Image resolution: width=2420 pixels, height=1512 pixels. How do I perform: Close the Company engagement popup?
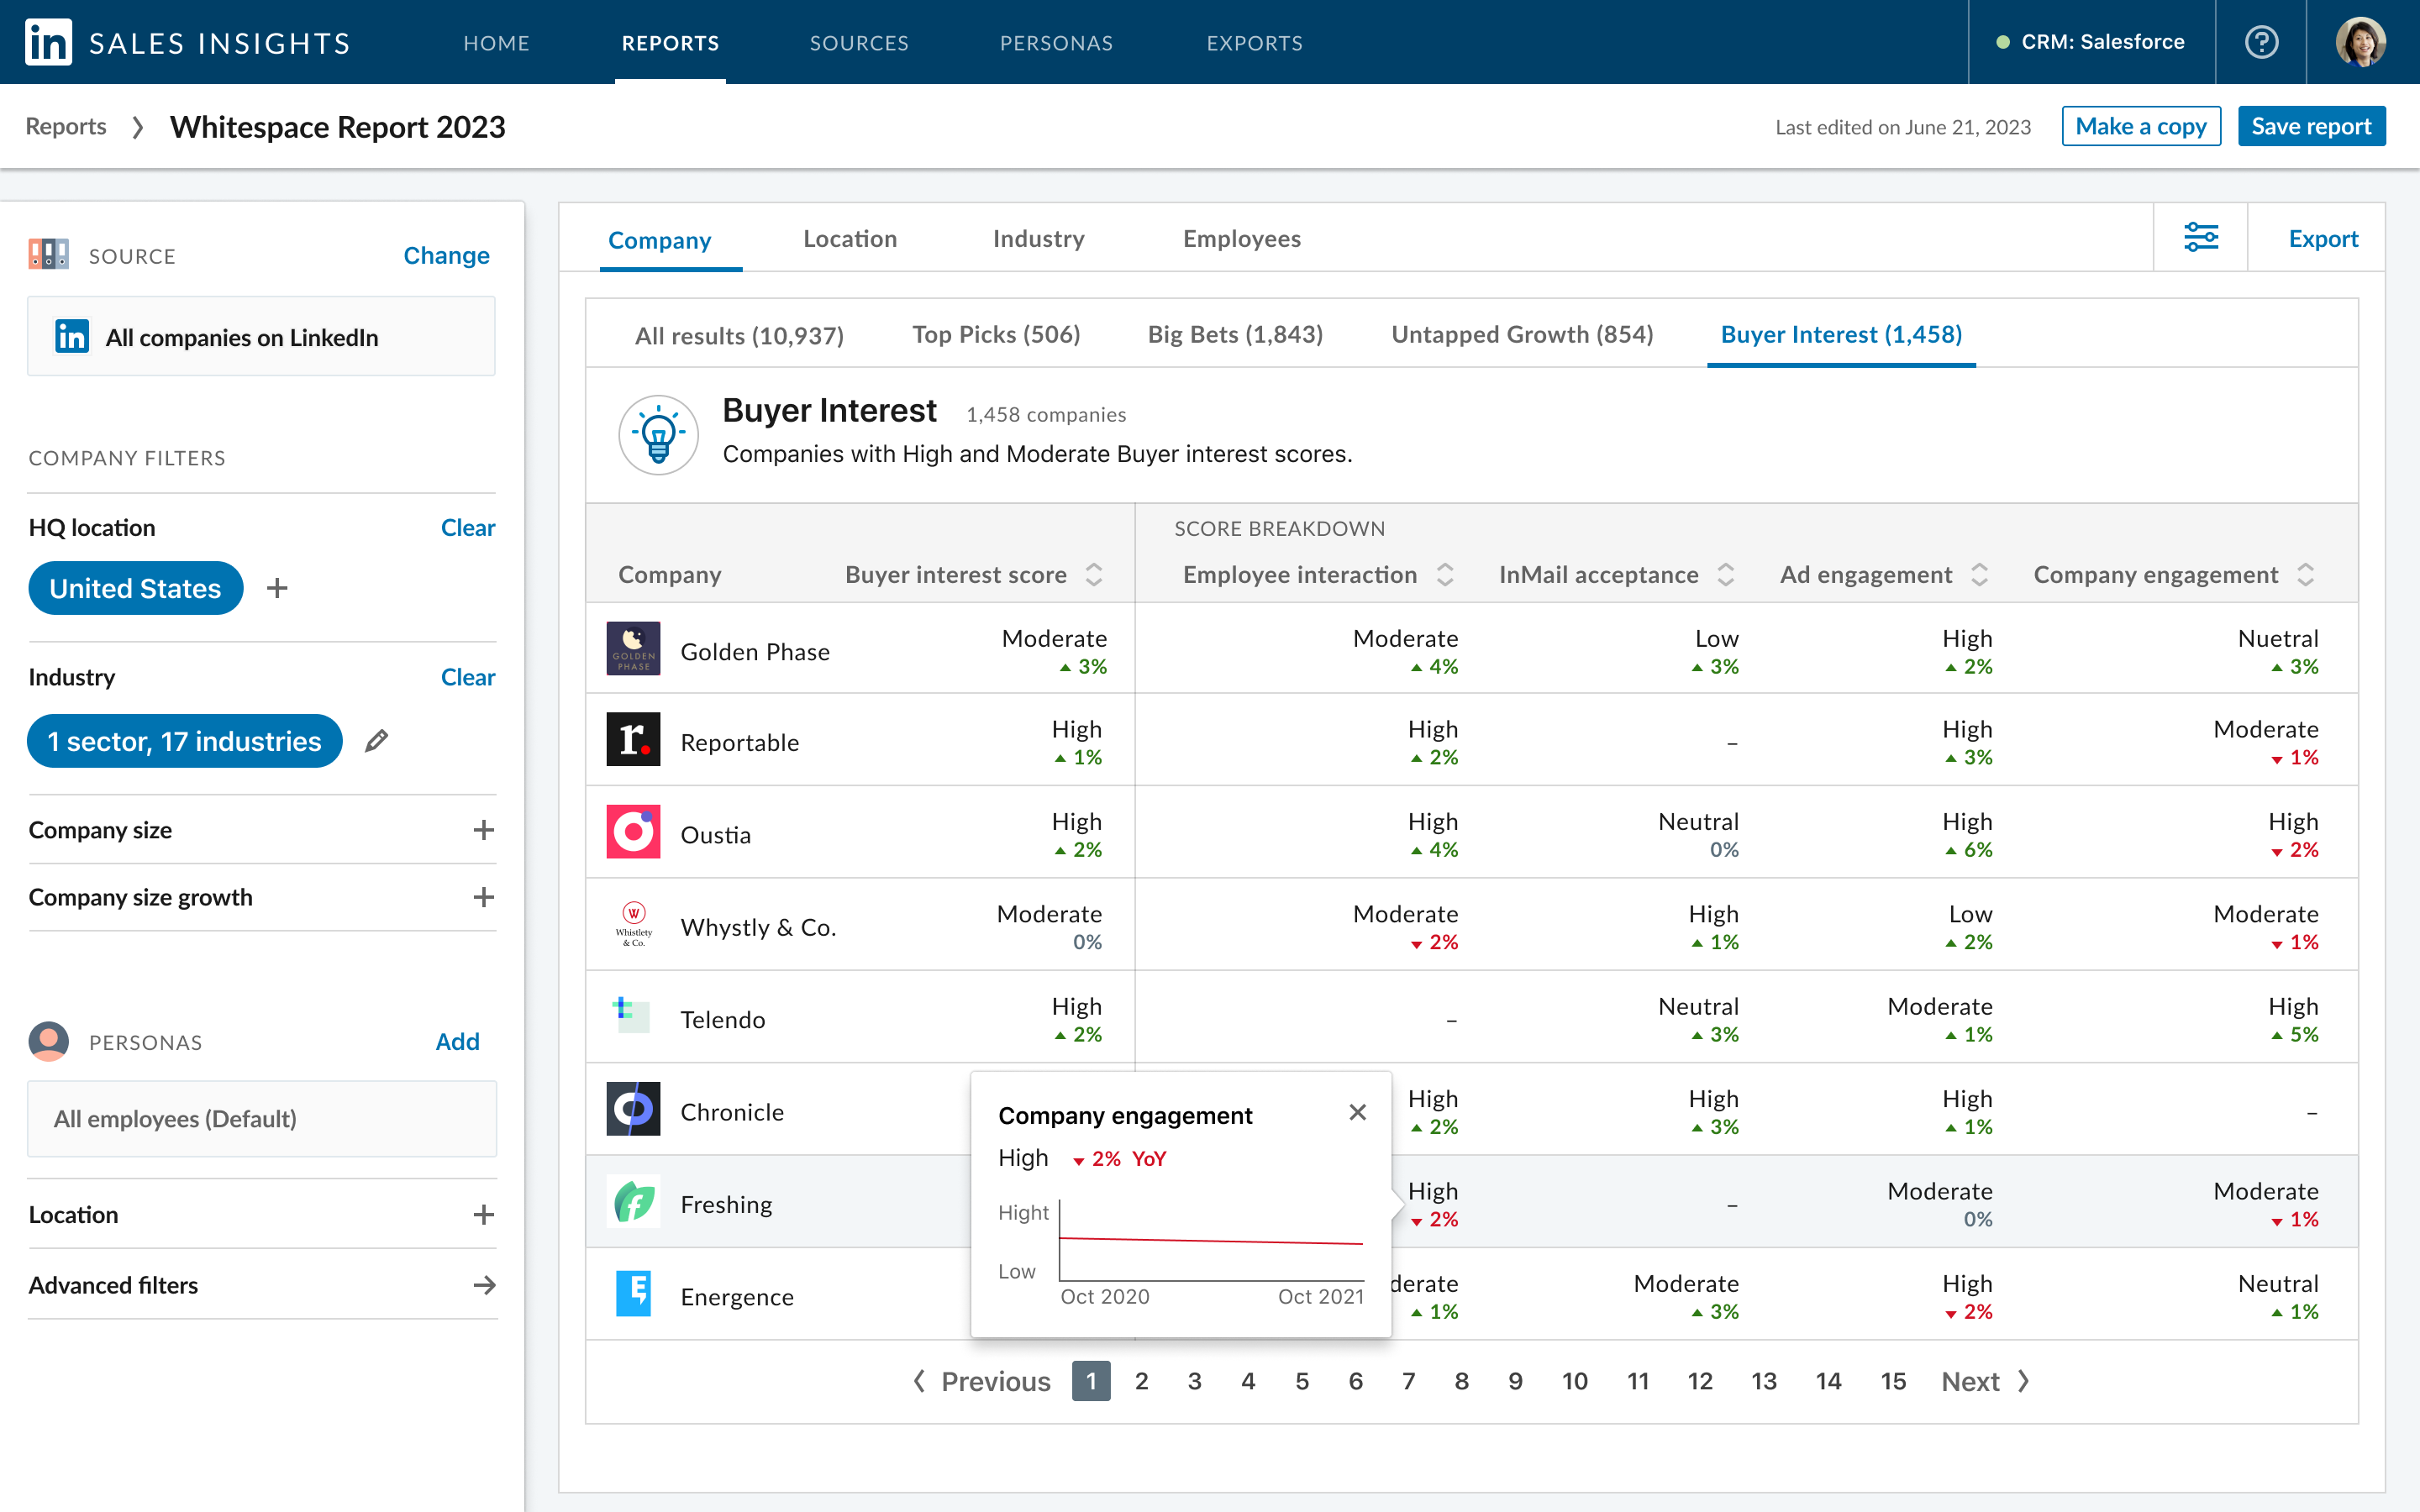tap(1357, 1112)
